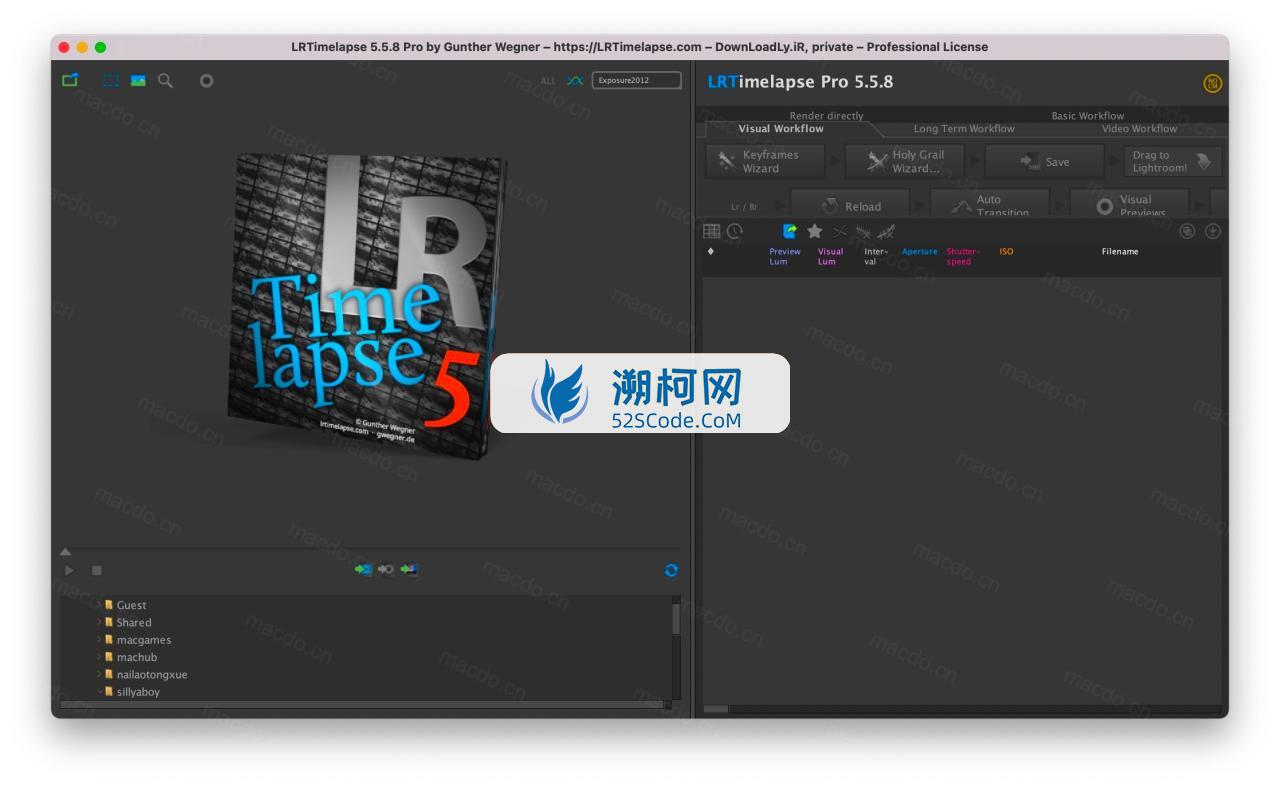Click the gray circle ring icon in preview toolbar
The image size is (1280, 786).
pyautogui.click(x=206, y=80)
